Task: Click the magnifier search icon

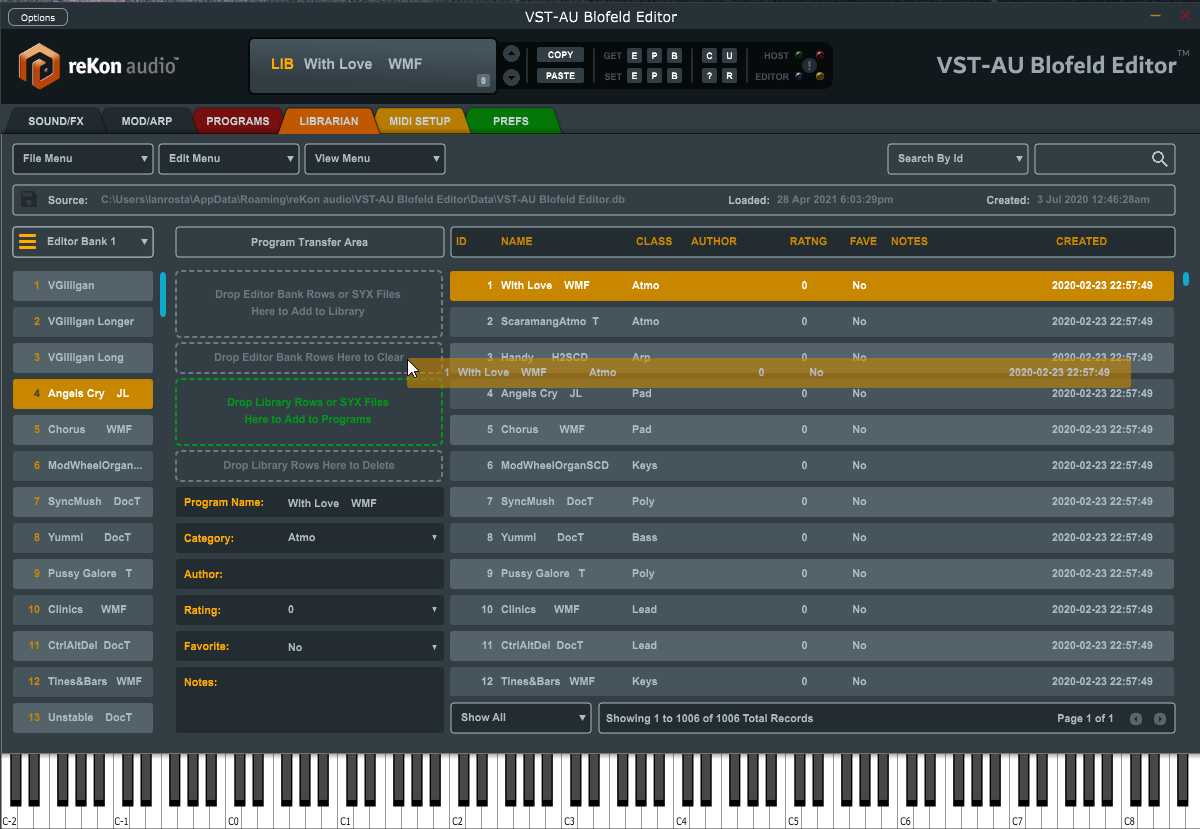Action: pos(1160,158)
